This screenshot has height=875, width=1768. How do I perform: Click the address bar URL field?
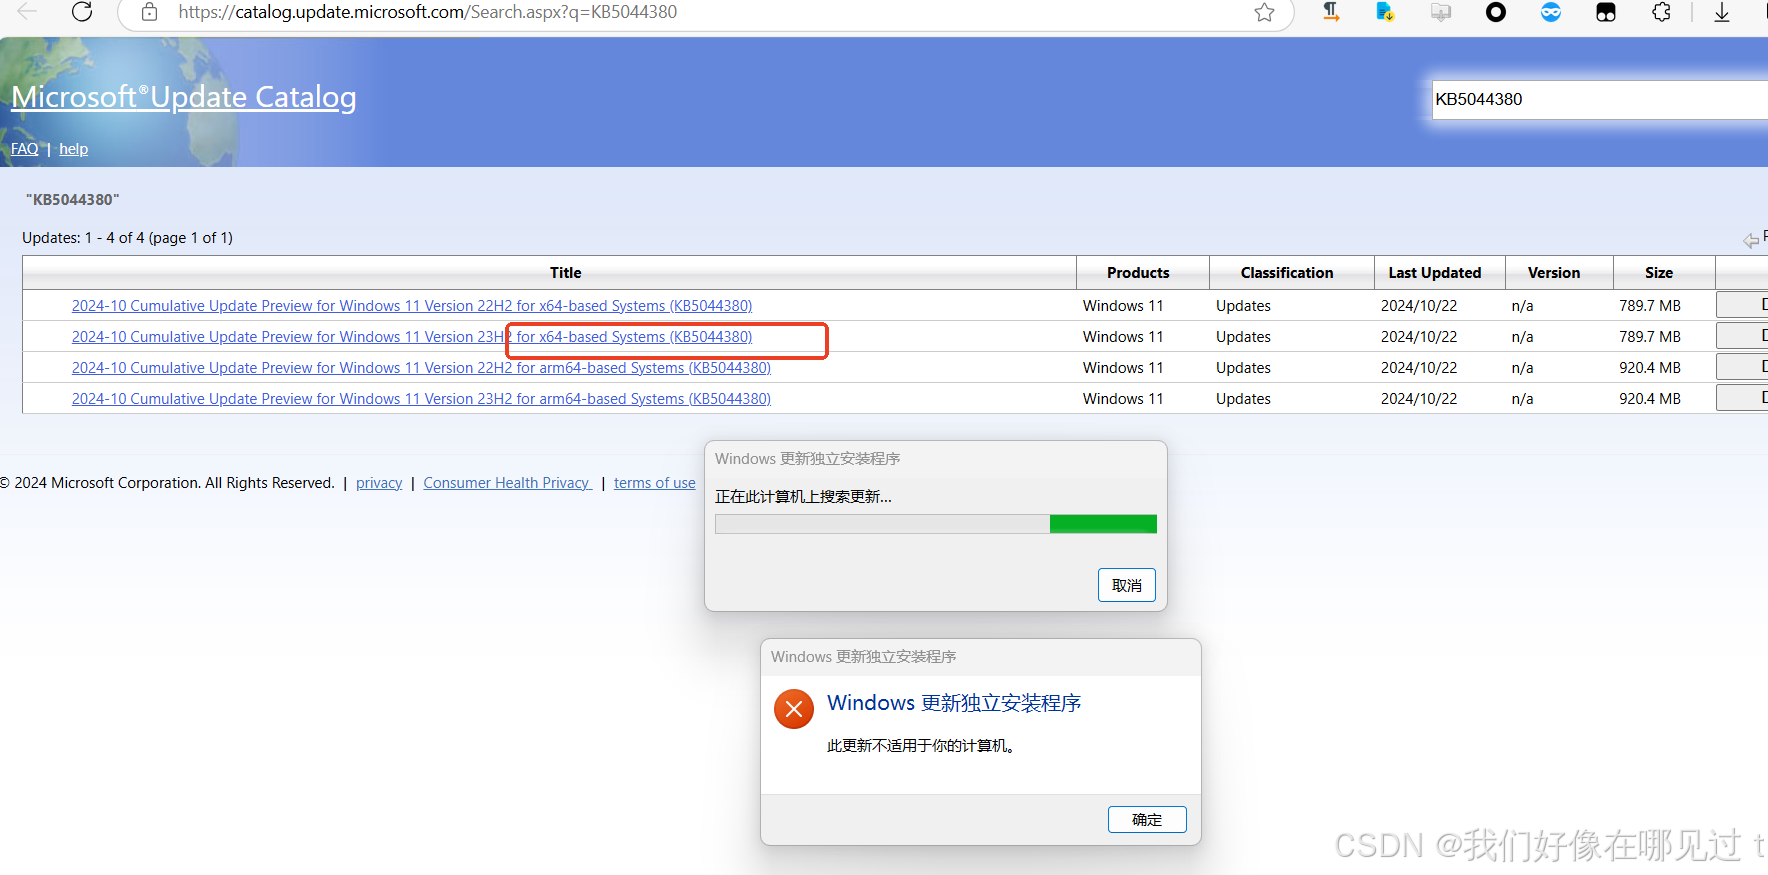705,12
